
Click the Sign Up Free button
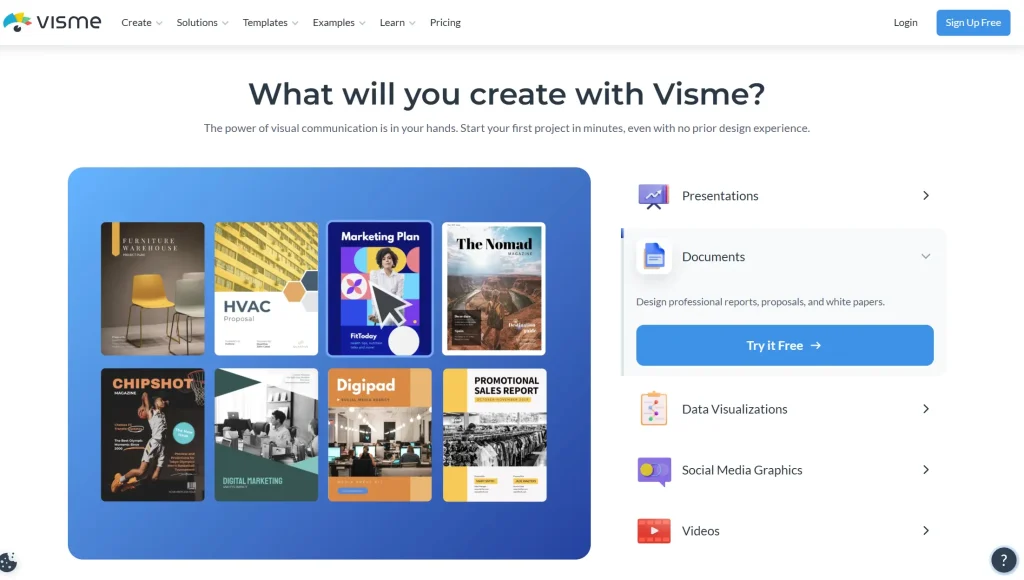tap(972, 23)
